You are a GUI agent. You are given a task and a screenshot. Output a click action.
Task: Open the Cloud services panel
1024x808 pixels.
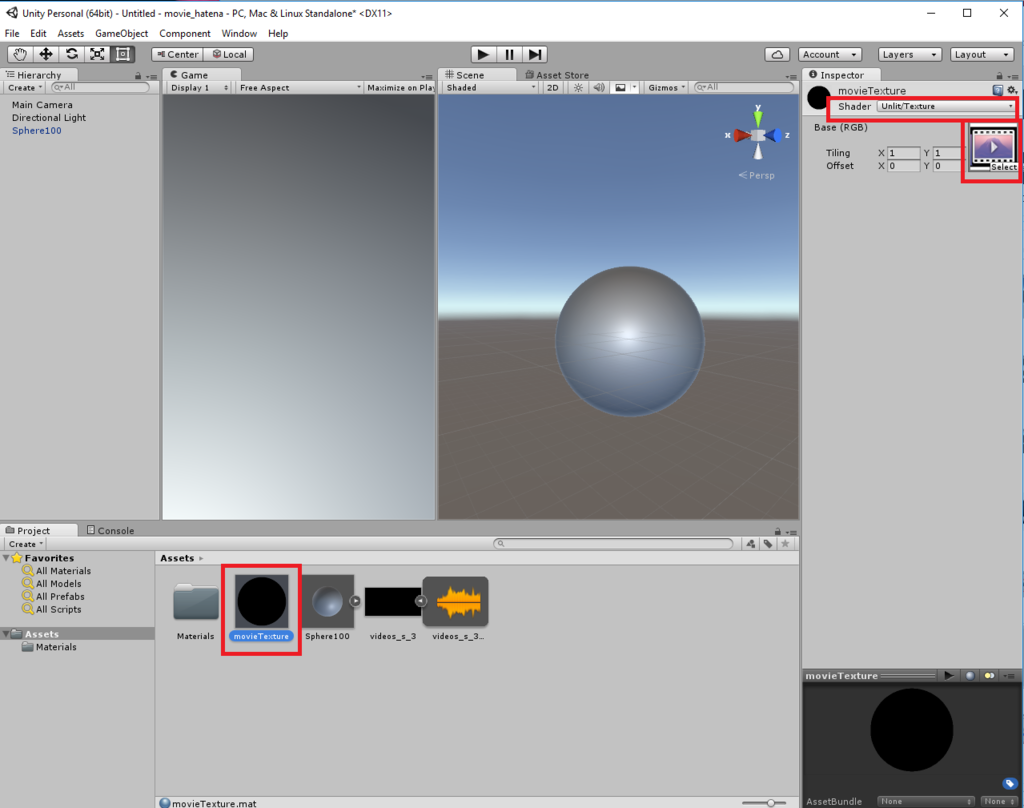point(777,54)
